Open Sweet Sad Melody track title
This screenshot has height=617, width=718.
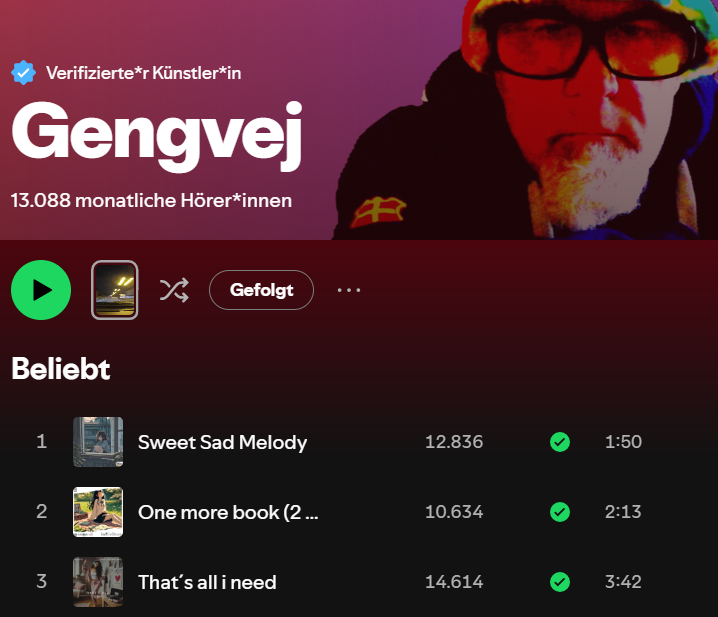point(223,442)
